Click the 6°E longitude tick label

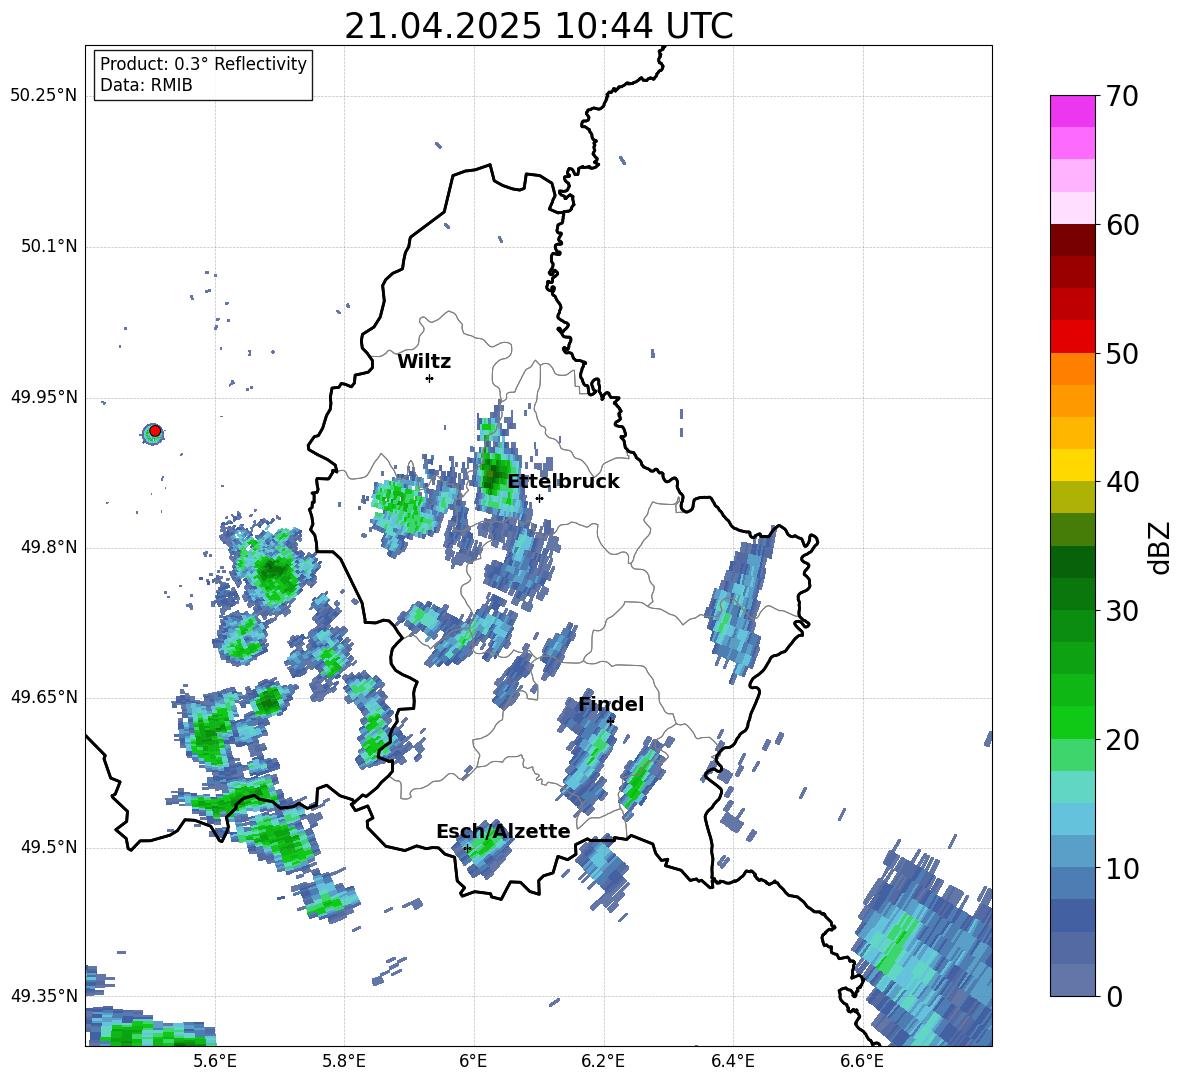pyautogui.click(x=473, y=1061)
